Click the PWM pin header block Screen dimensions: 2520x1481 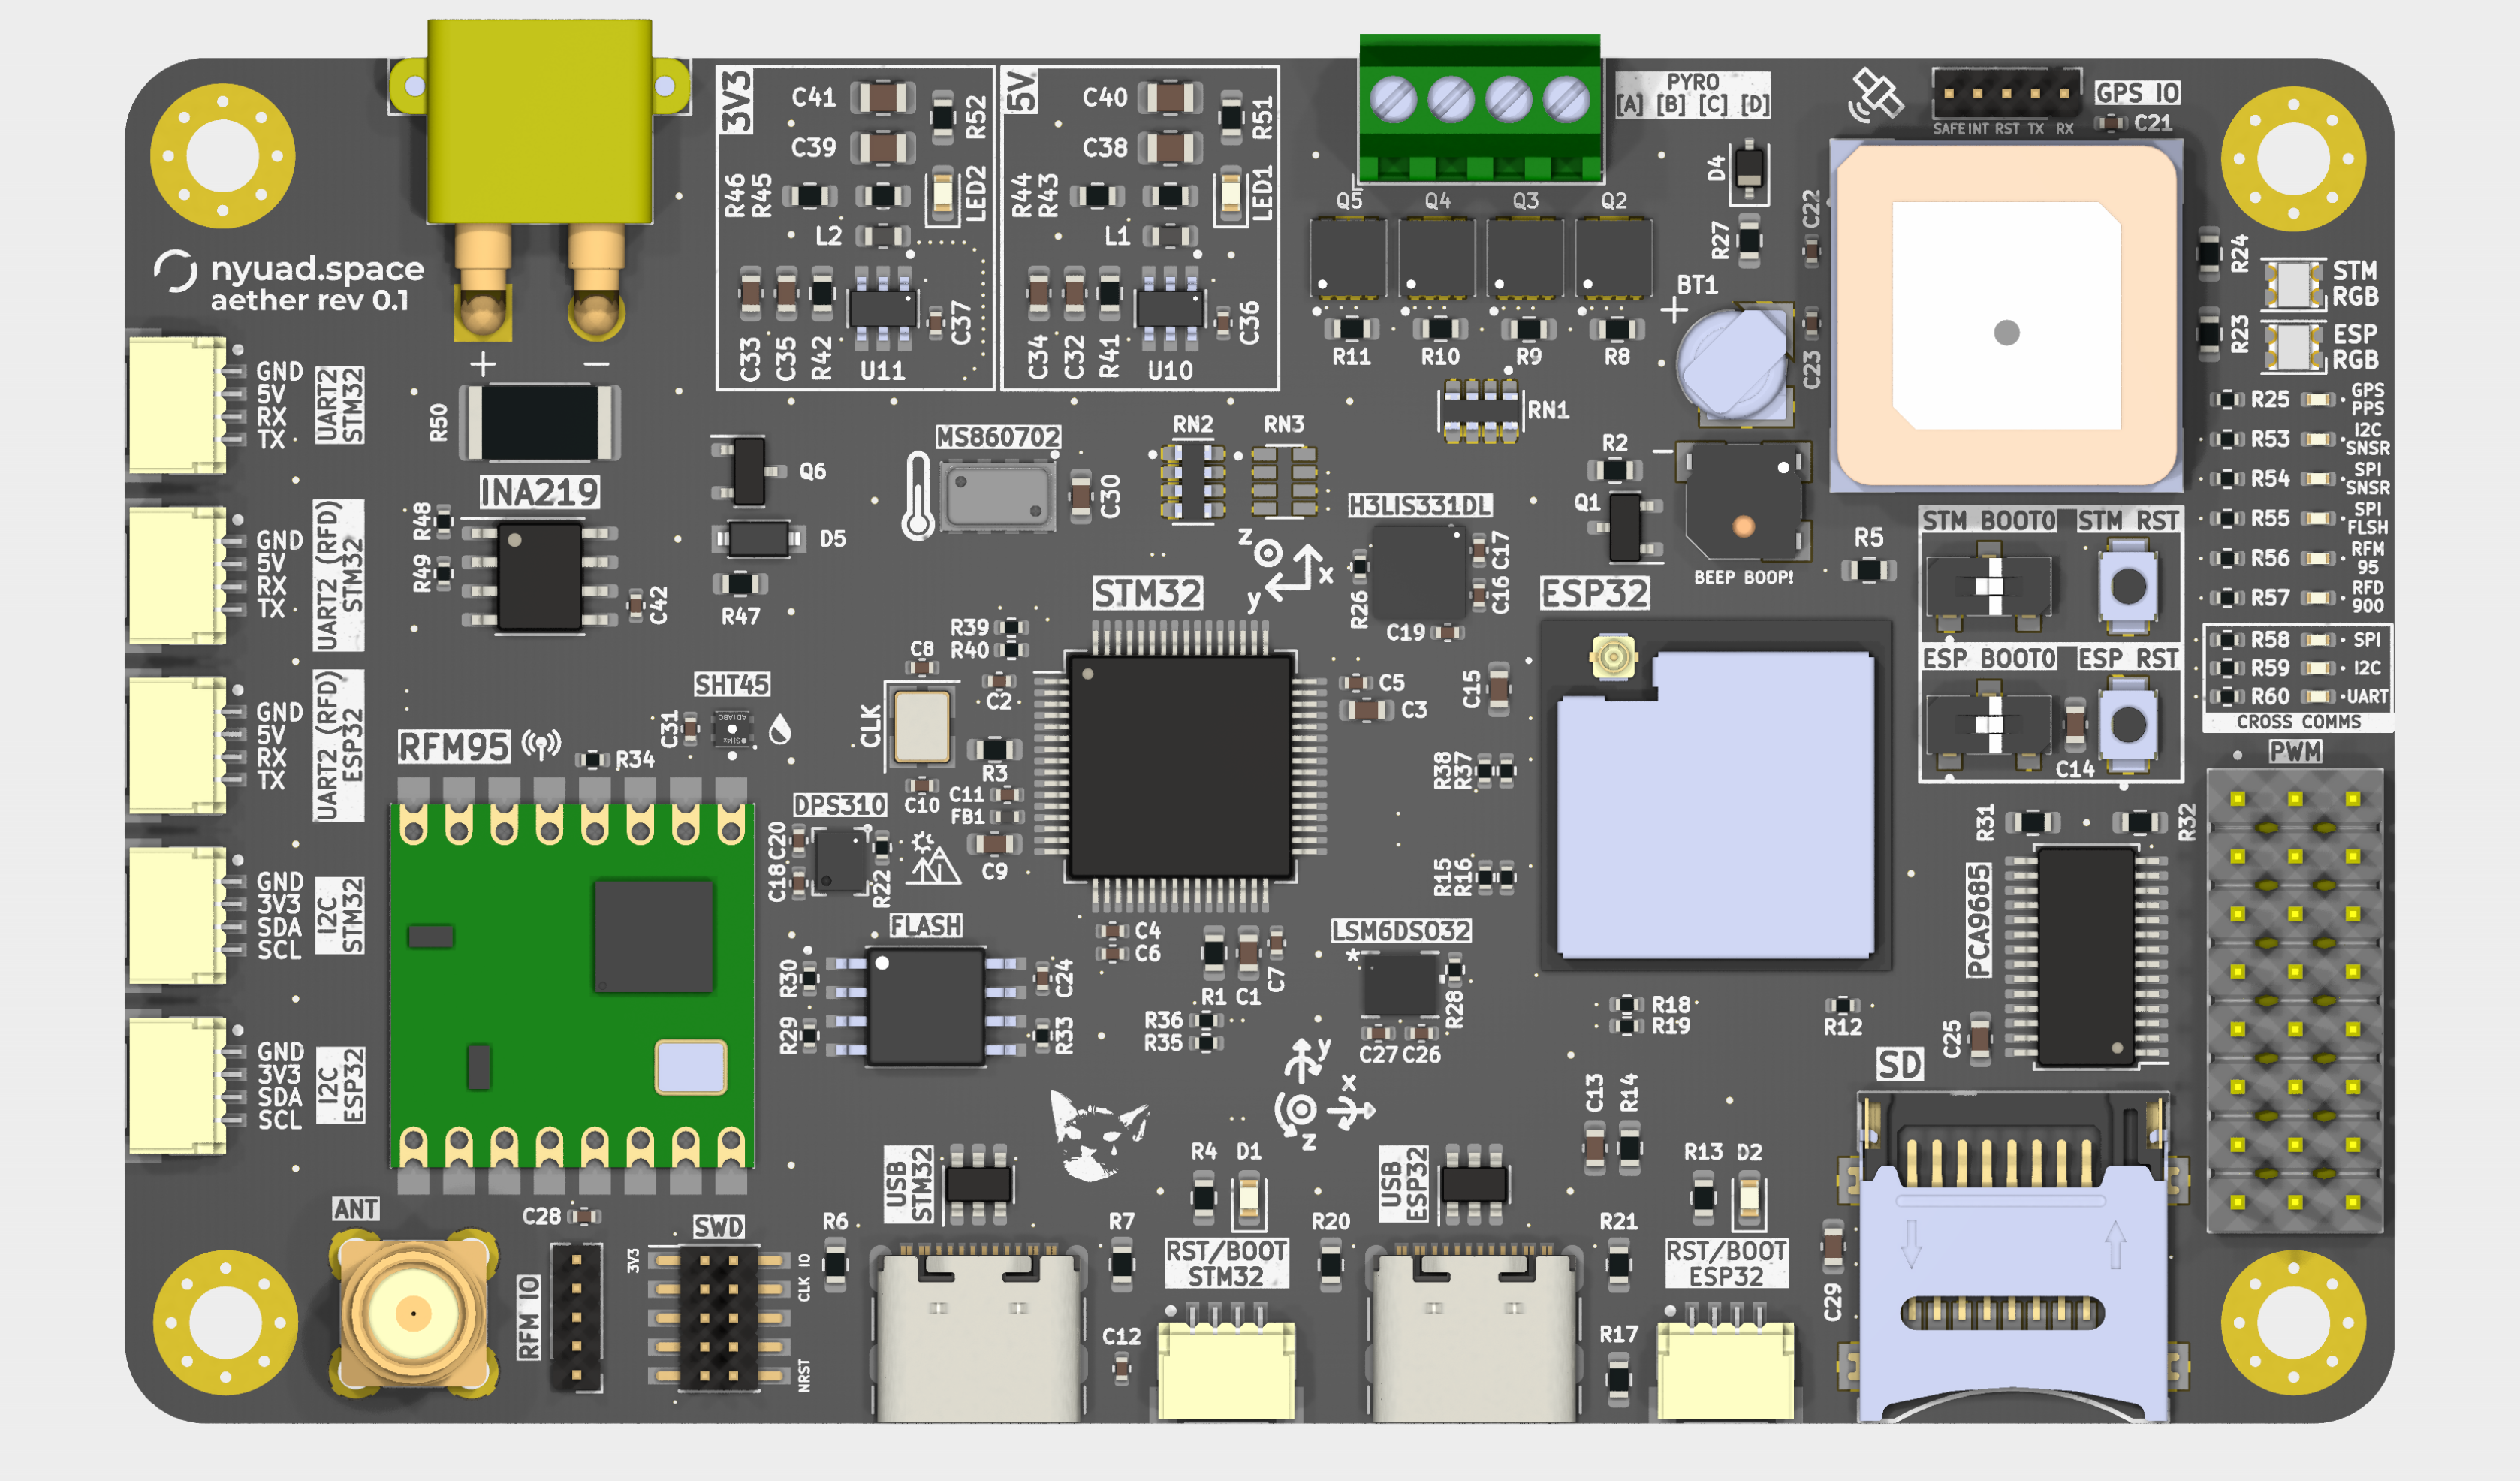coord(2294,1000)
